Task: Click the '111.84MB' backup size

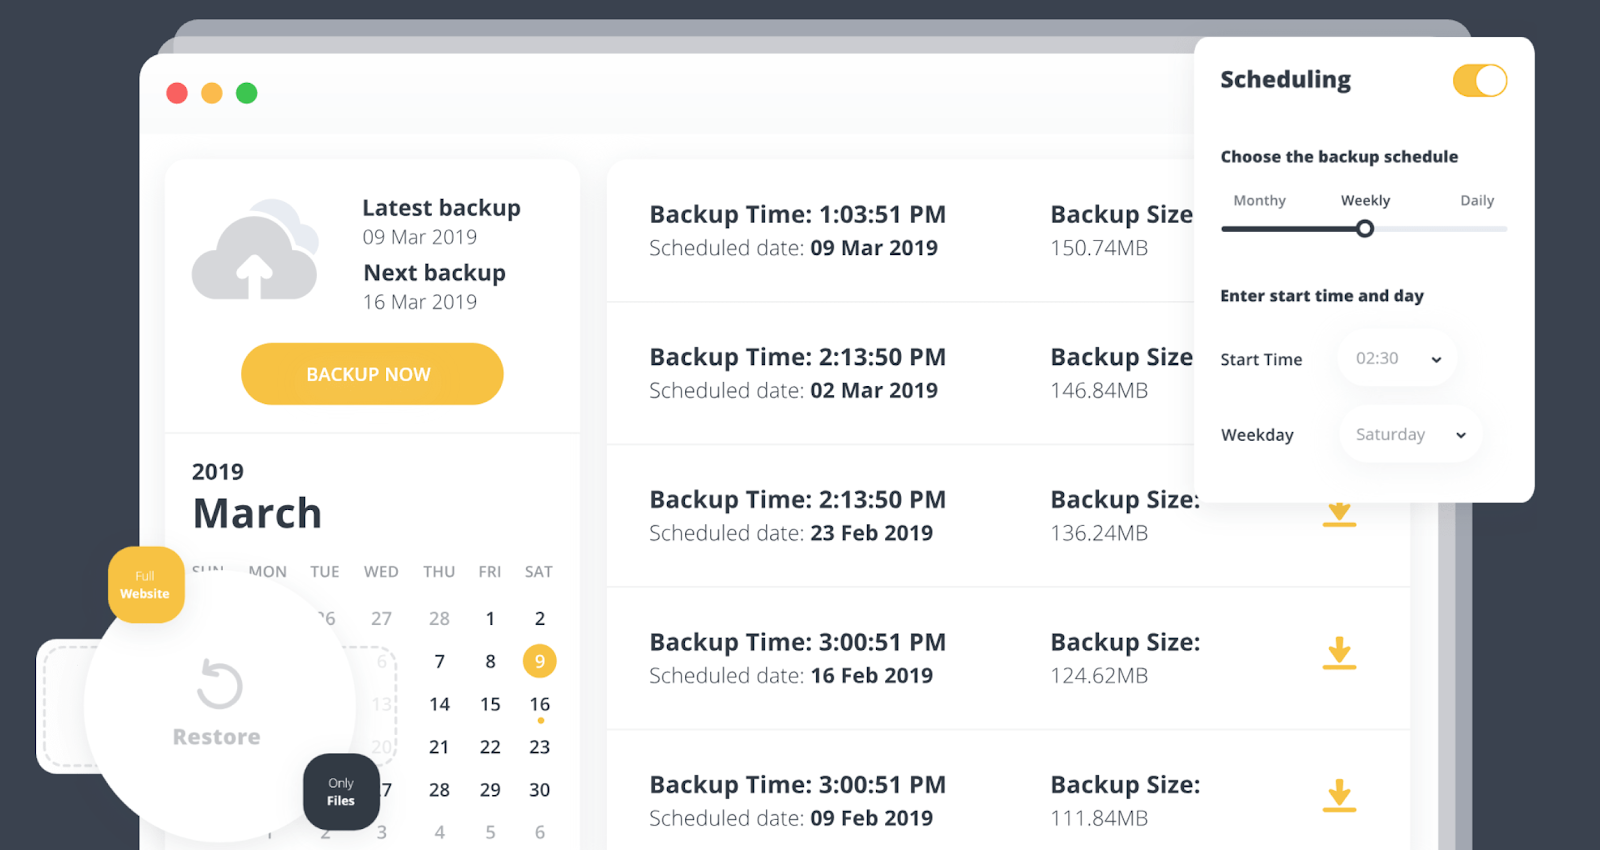Action: point(1099,818)
